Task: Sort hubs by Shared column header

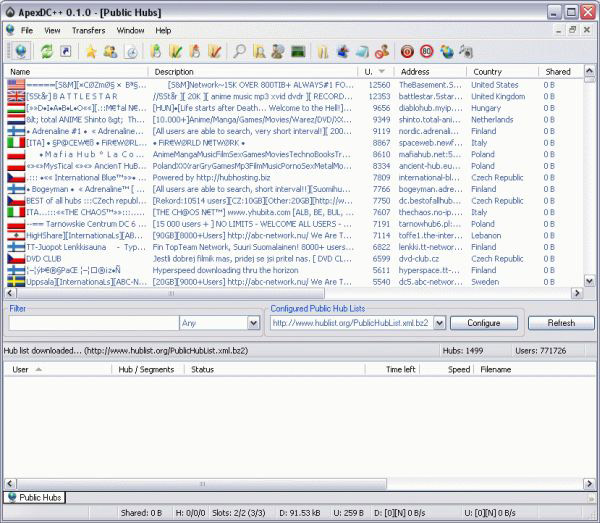Action: click(x=561, y=72)
